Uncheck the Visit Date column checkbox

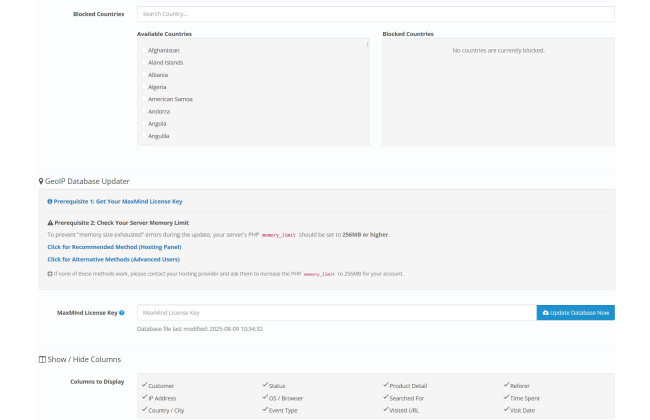coord(507,409)
